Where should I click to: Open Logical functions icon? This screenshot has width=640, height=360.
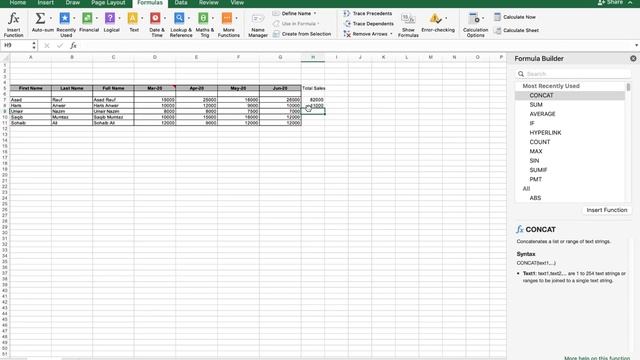pos(110,18)
